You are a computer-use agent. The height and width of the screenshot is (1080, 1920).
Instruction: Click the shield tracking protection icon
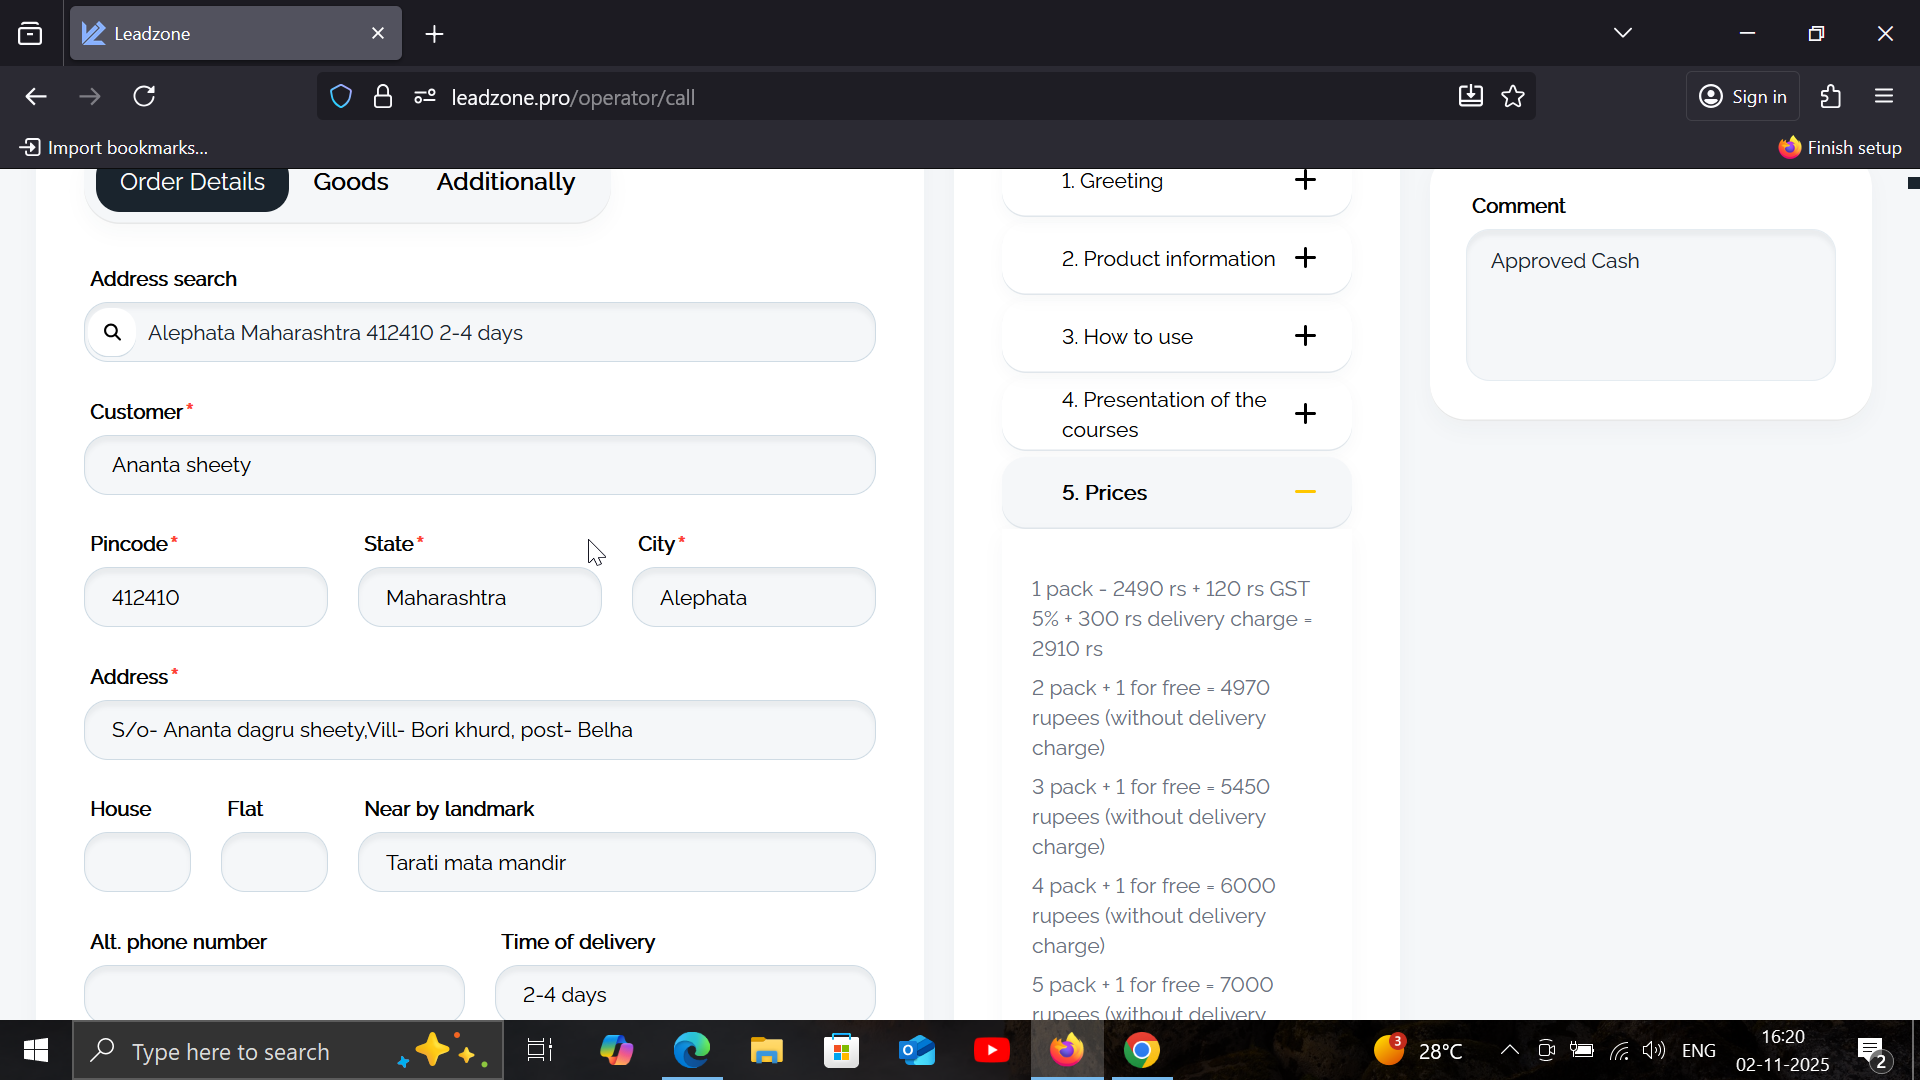341,97
